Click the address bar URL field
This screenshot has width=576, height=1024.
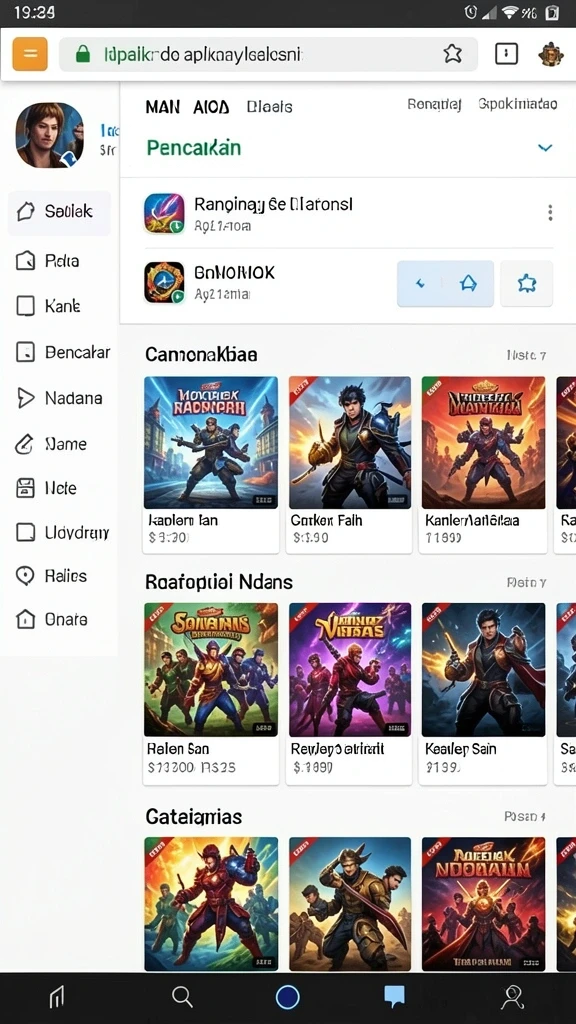click(268, 54)
